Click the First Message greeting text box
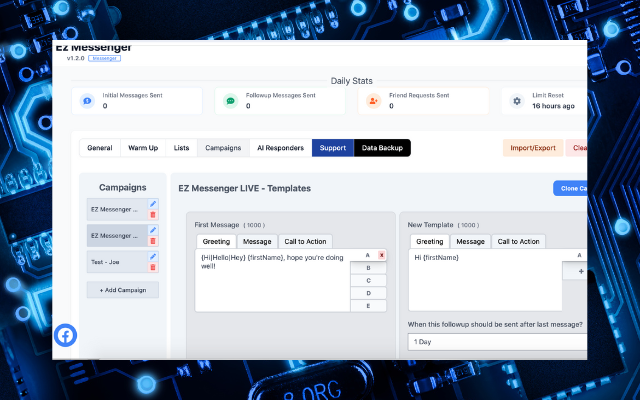The height and width of the screenshot is (400, 640). click(x=273, y=280)
